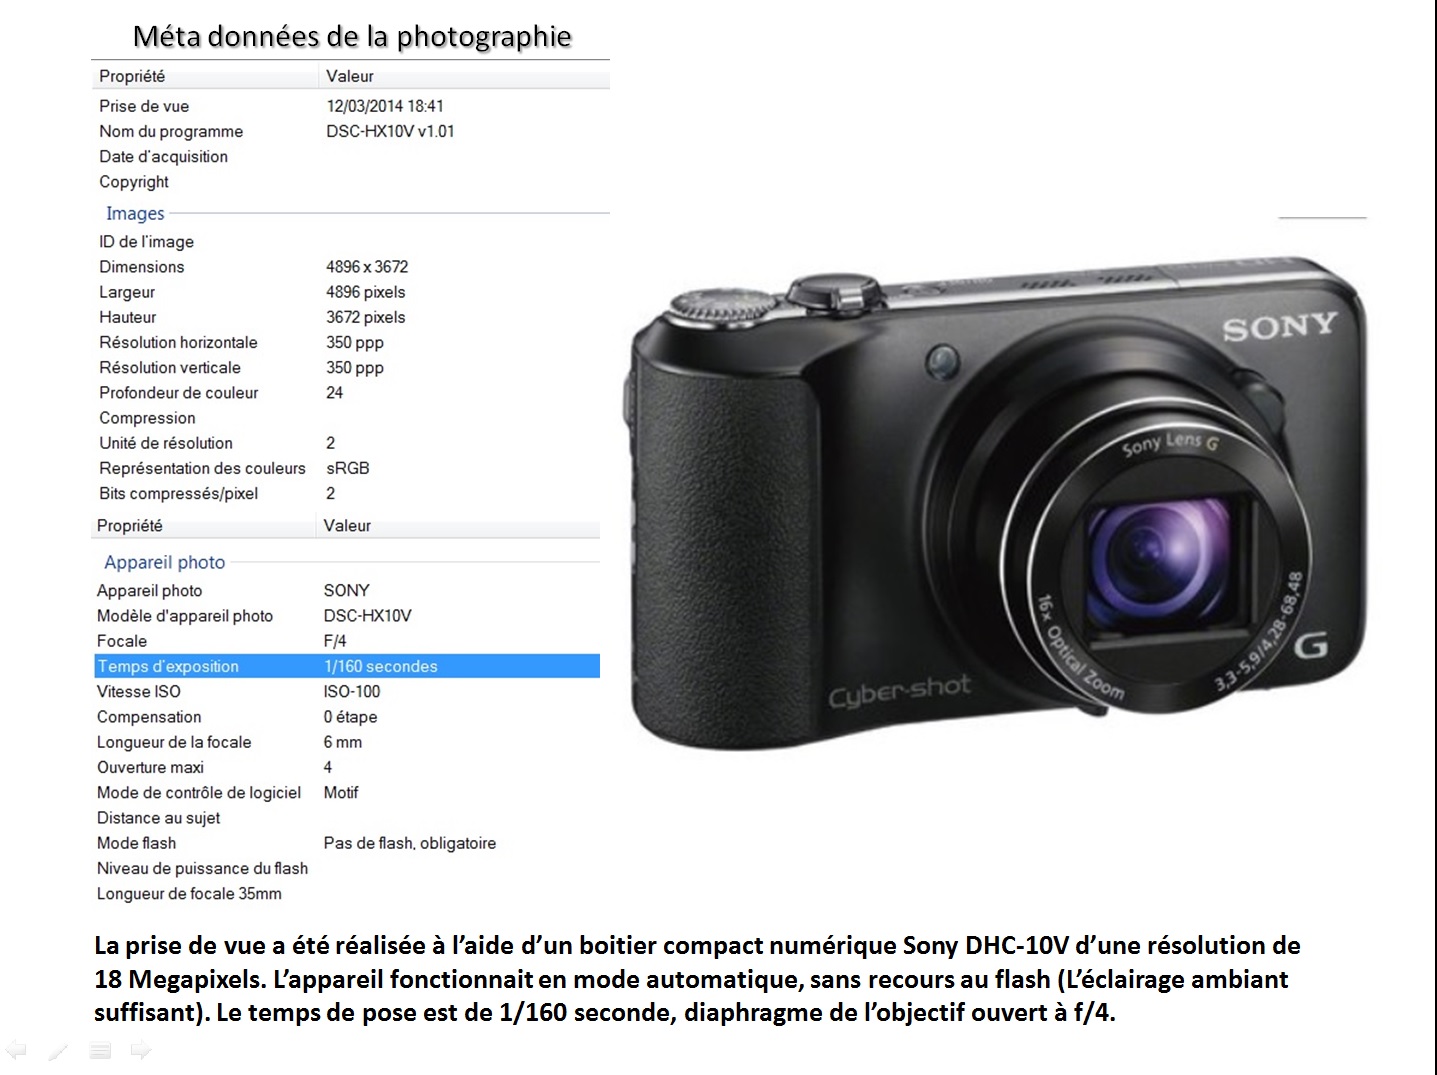This screenshot has width=1437, height=1075.
Task: Click the Valeur column header at top
Action: (x=350, y=76)
